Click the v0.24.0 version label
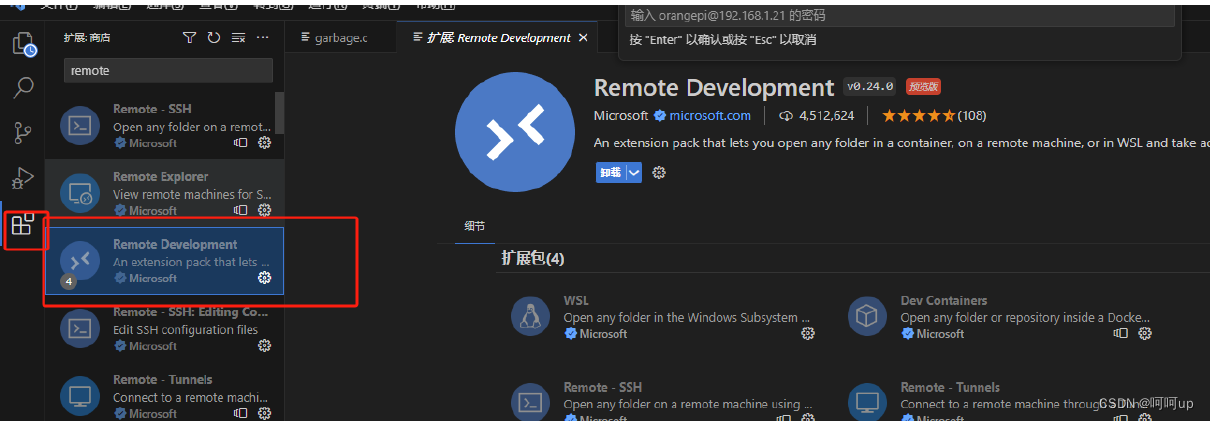The height and width of the screenshot is (421, 1210). [x=870, y=87]
